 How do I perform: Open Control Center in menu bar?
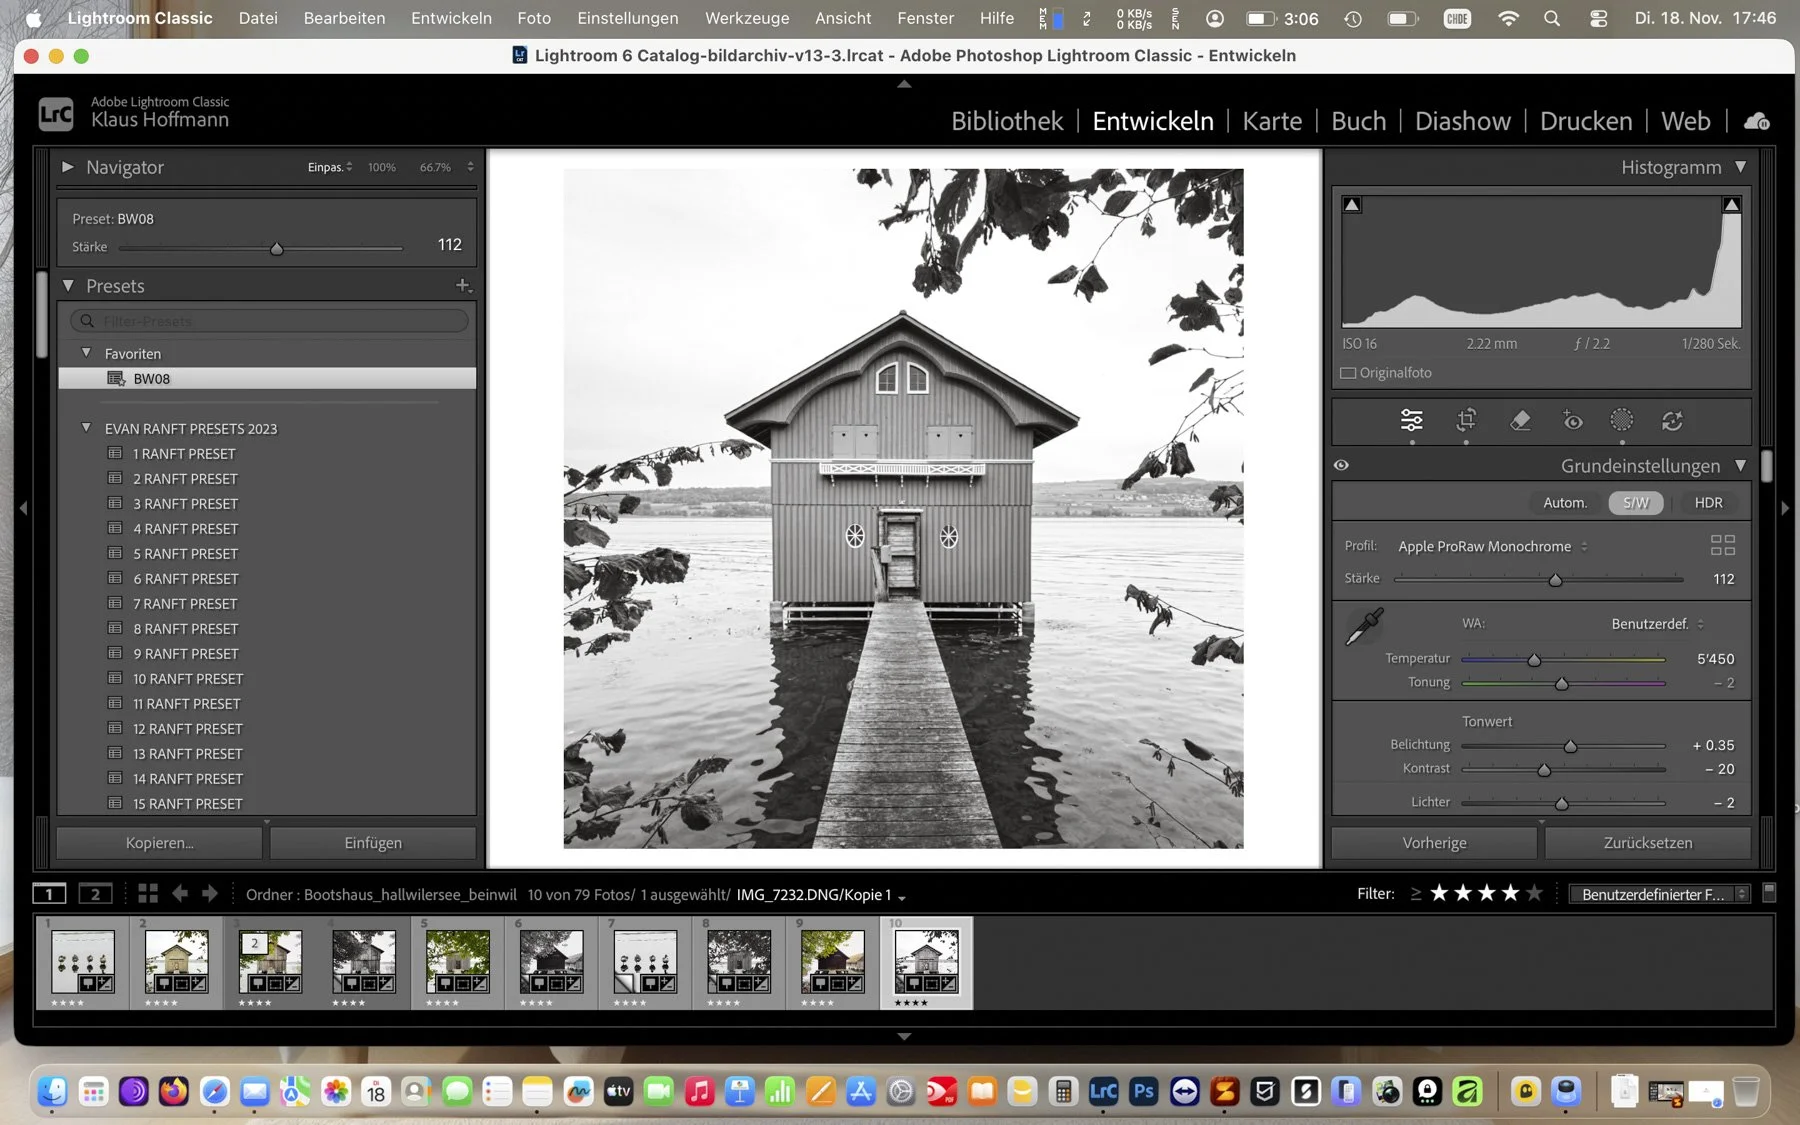click(1598, 18)
